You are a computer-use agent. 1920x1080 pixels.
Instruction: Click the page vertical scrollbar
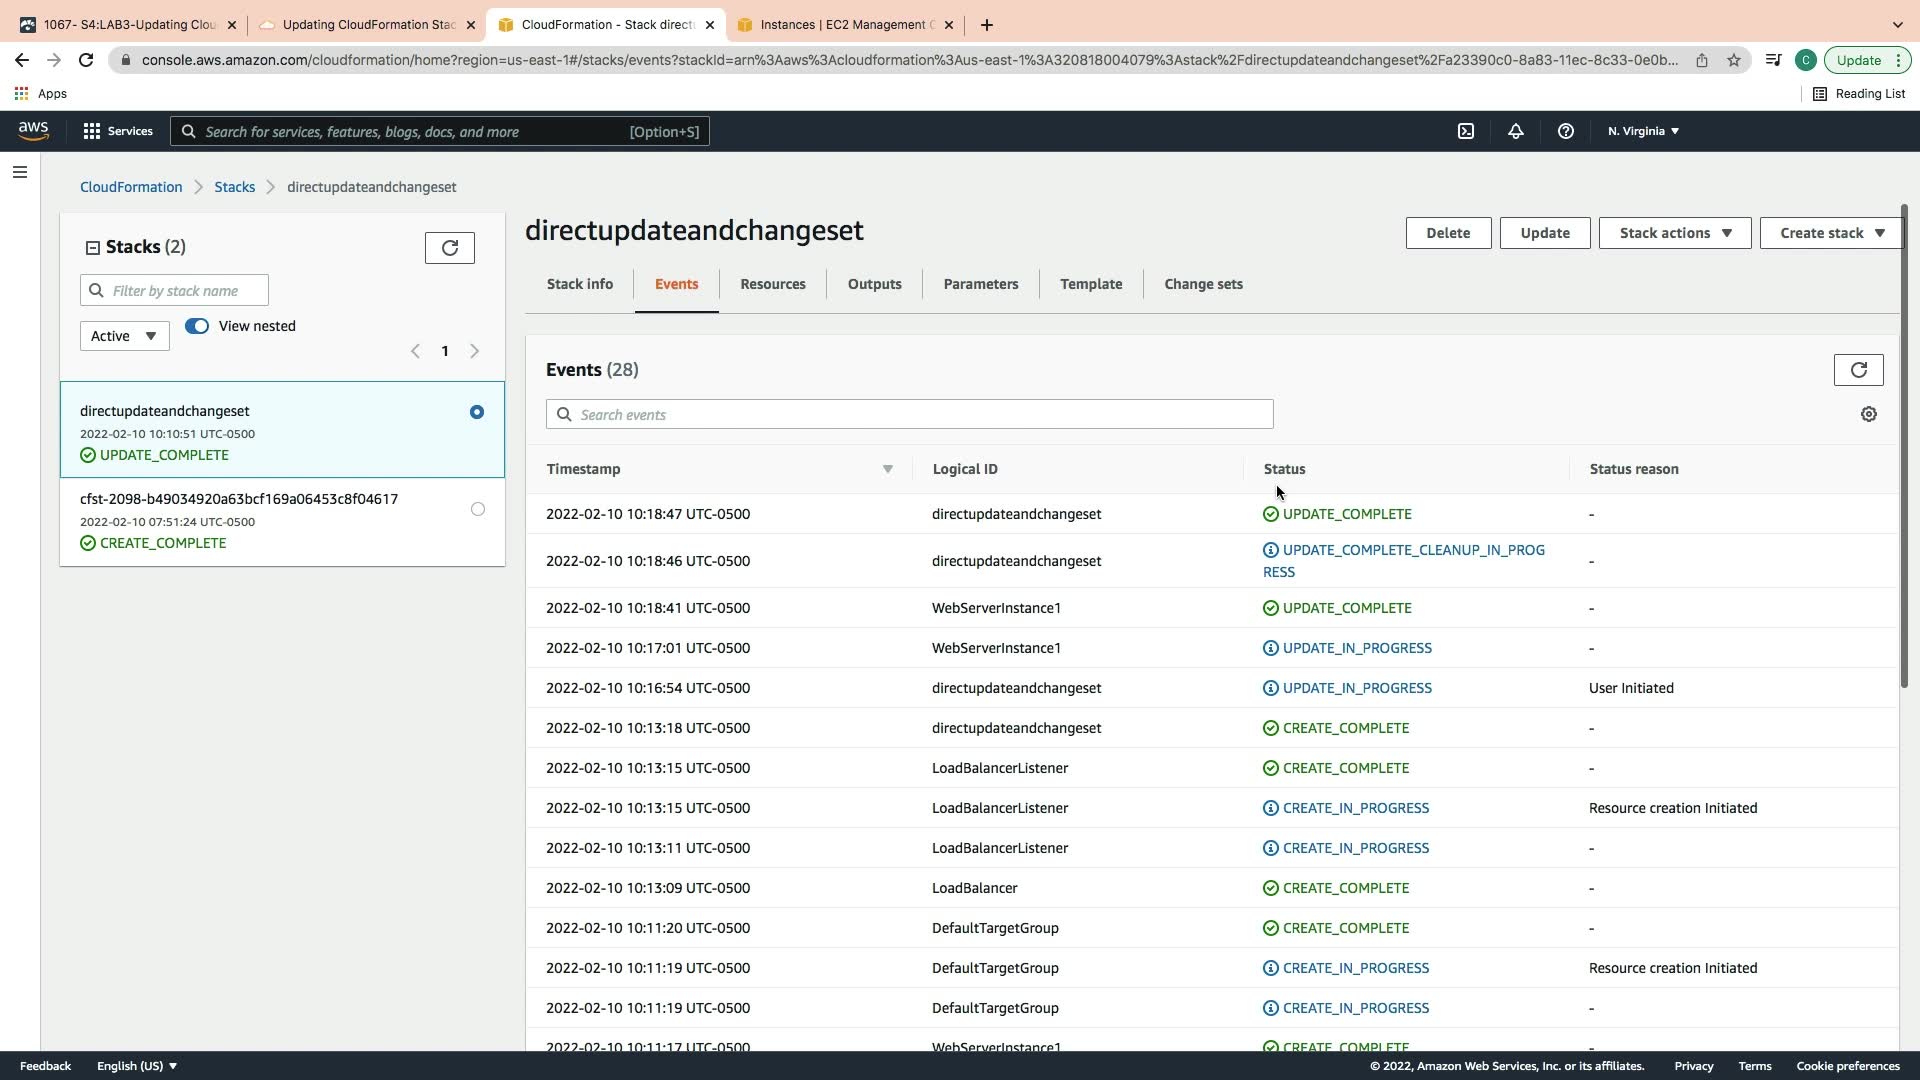point(1904,450)
